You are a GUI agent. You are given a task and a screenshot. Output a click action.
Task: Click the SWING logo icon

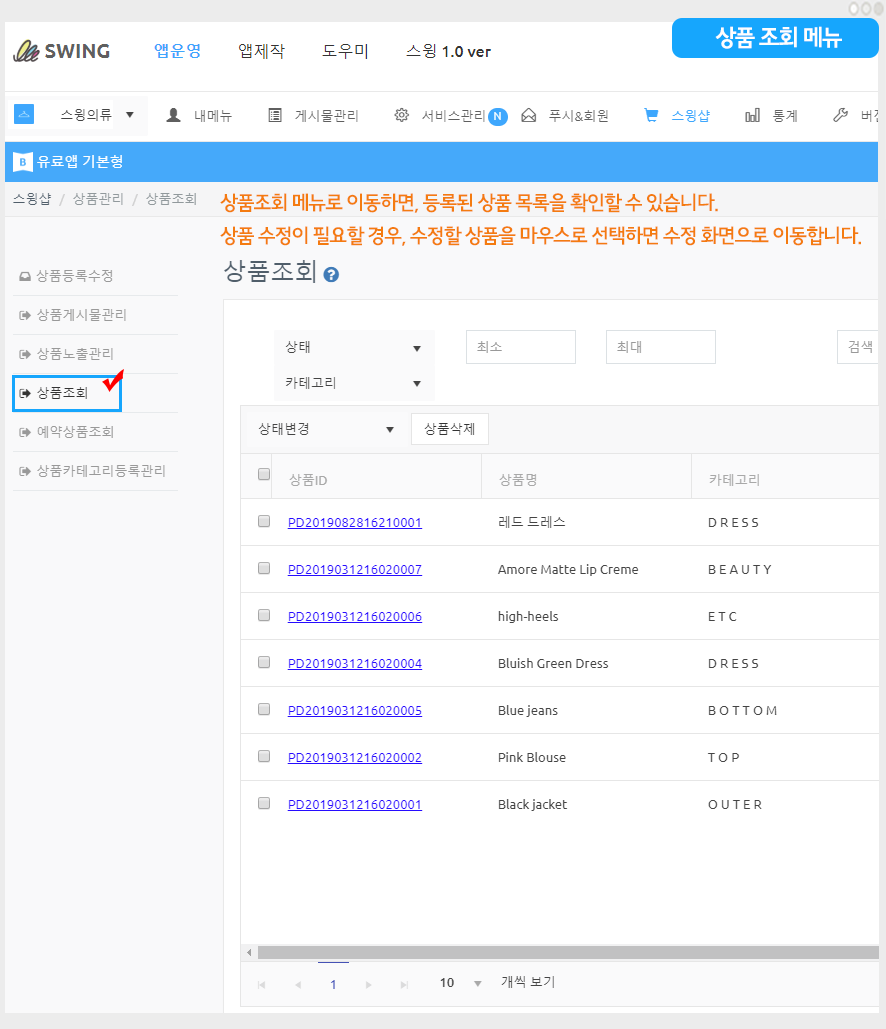(x=25, y=51)
